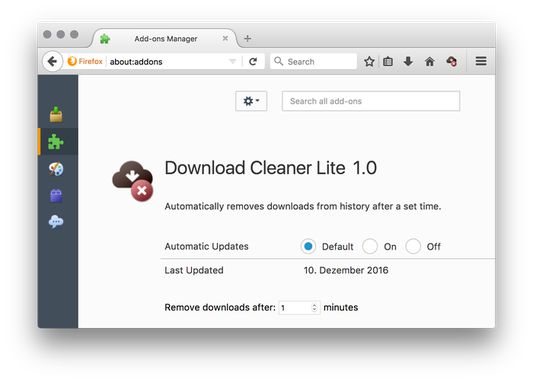Open the Plugins lego block category
The width and height of the screenshot is (533, 382).
(56, 195)
